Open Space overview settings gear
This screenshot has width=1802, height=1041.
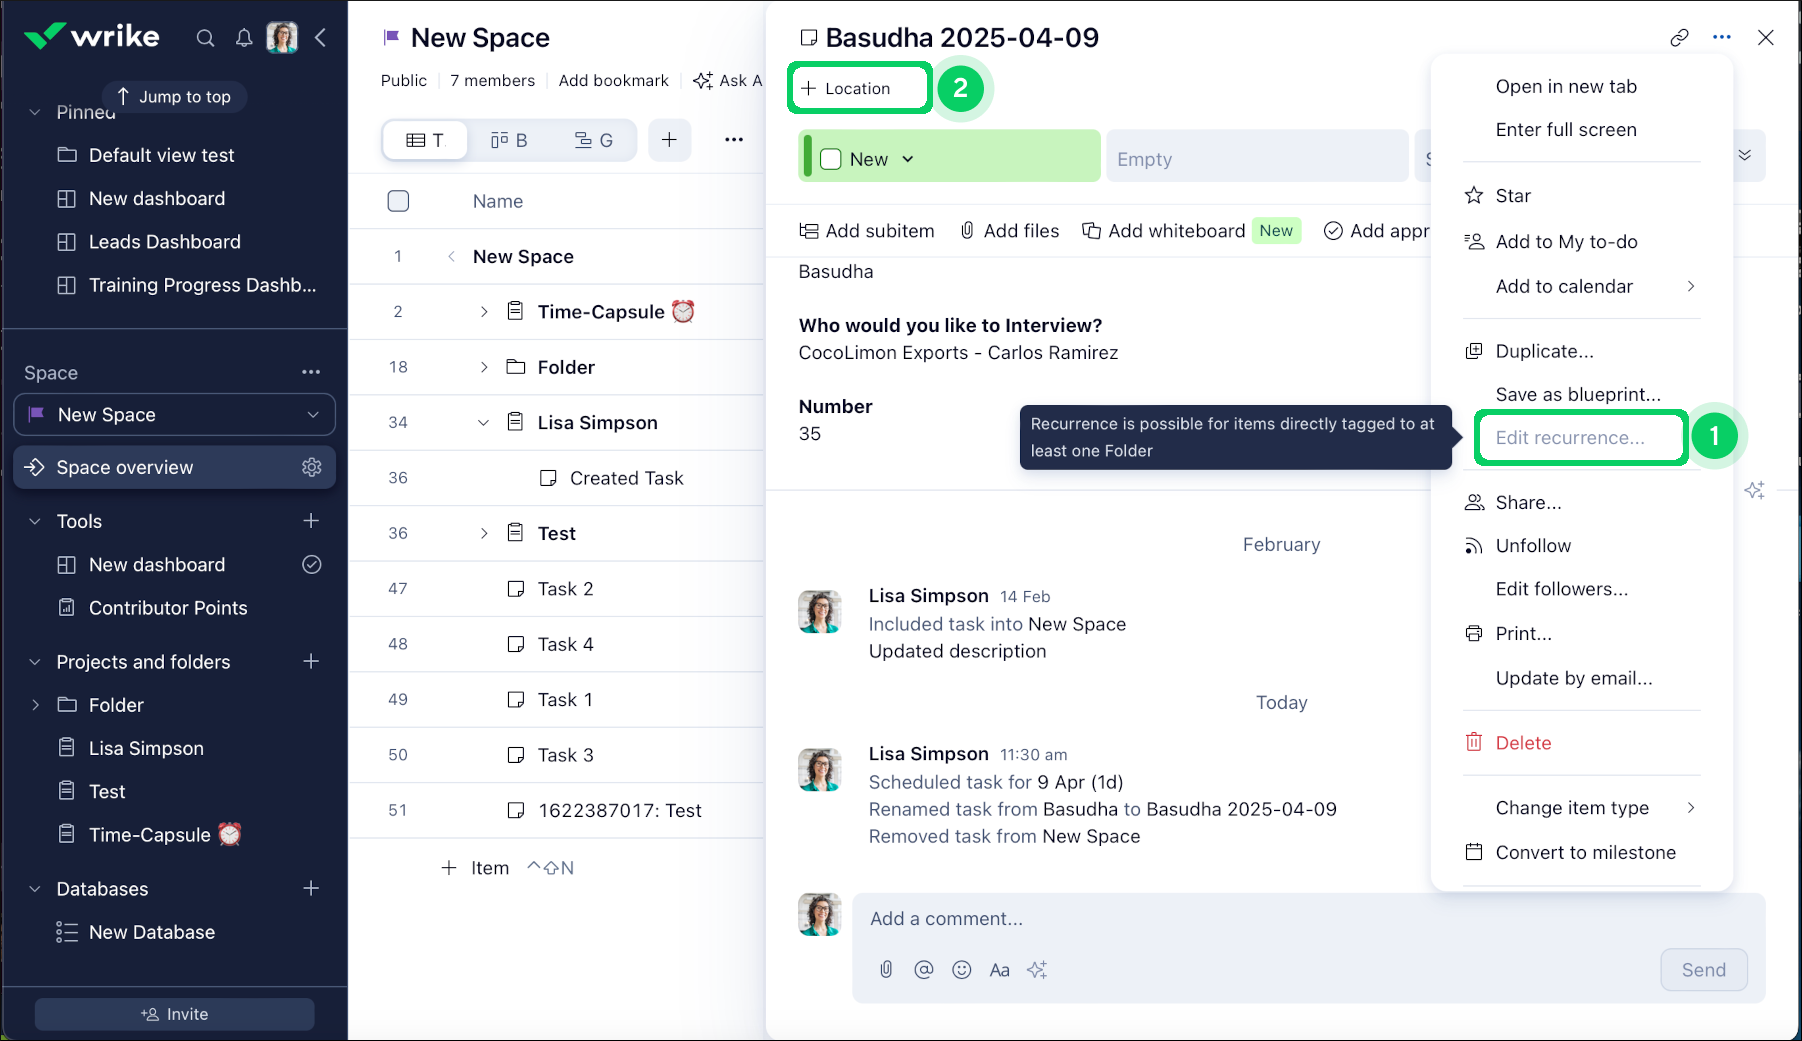[312, 467]
